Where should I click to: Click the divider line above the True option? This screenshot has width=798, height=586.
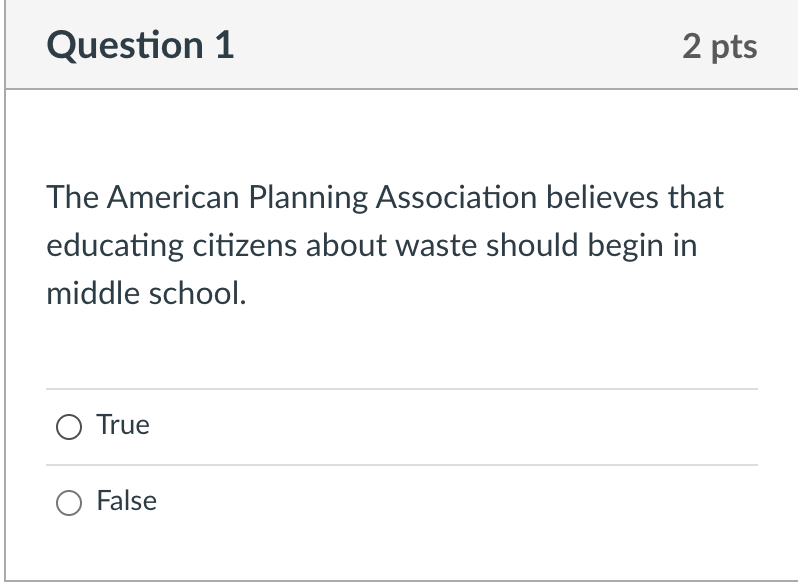click(x=400, y=389)
